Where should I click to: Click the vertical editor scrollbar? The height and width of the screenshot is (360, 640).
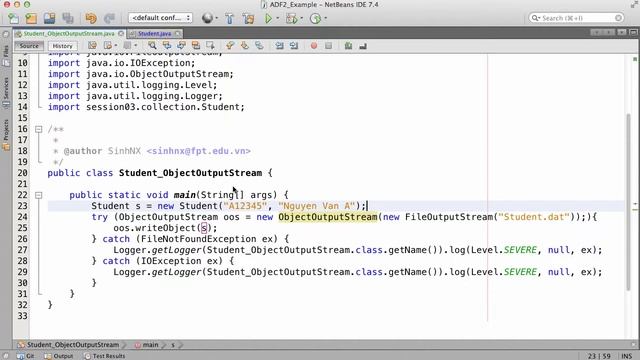(x=629, y=202)
